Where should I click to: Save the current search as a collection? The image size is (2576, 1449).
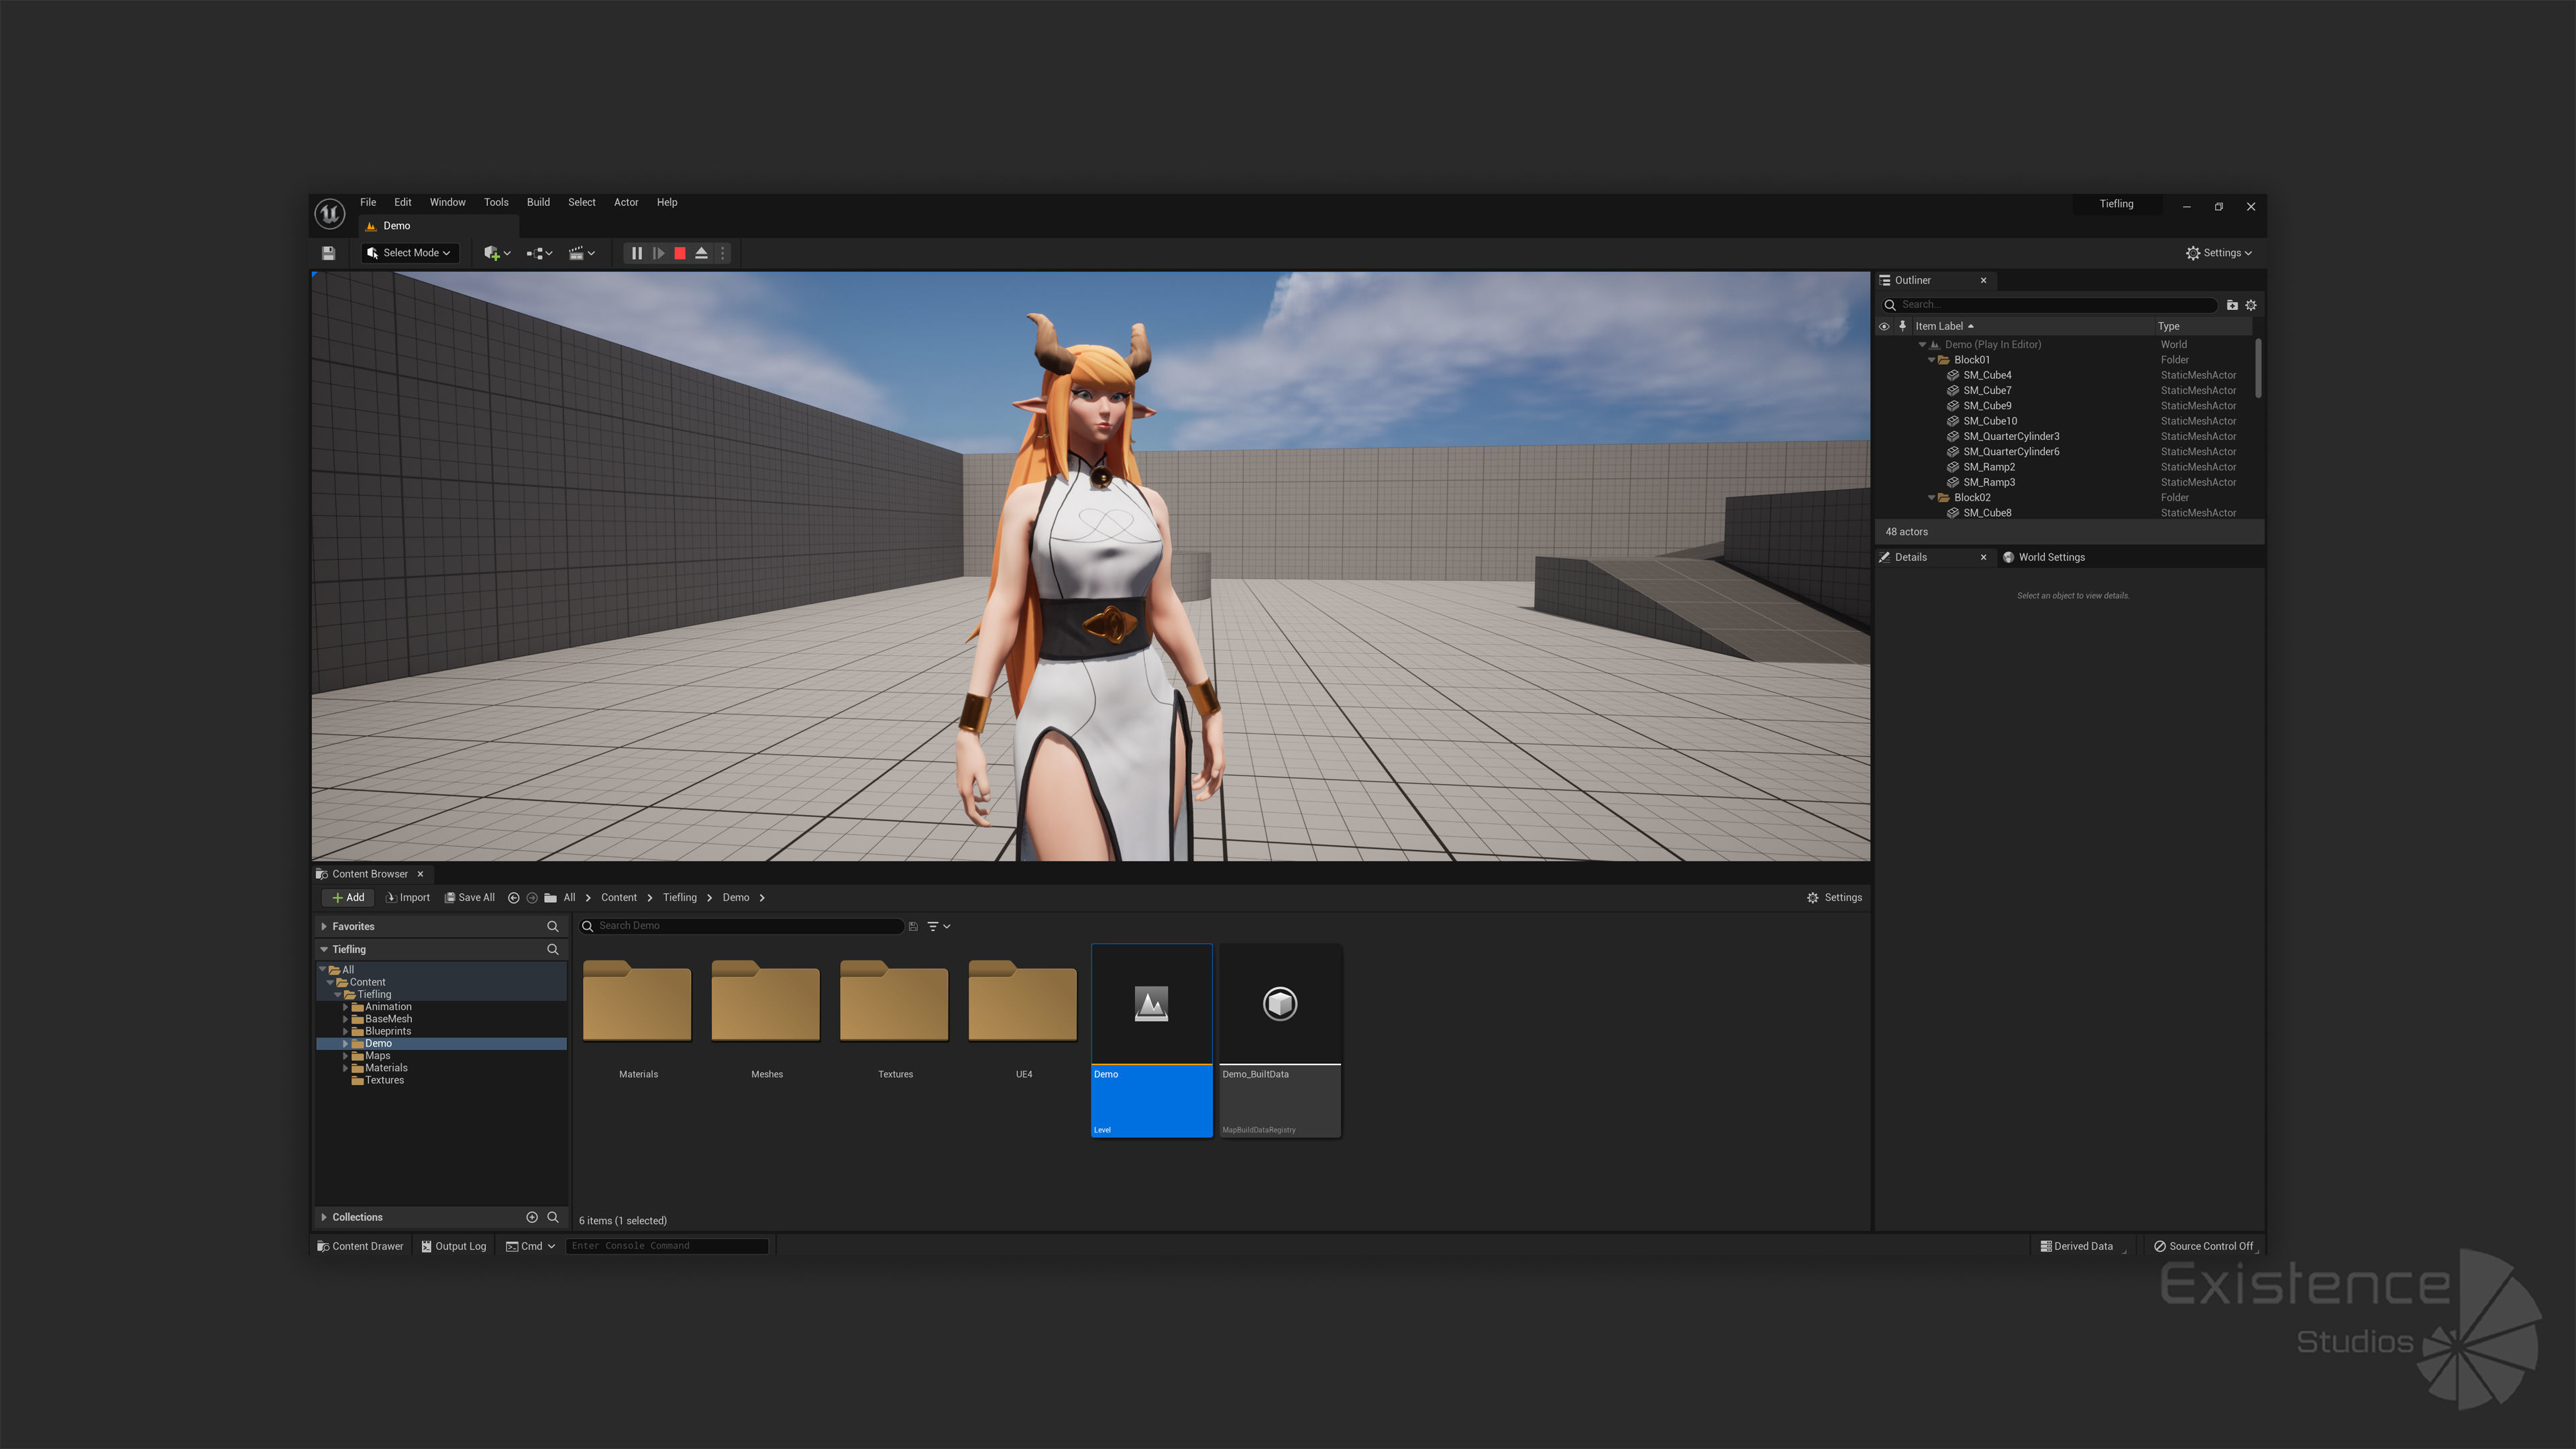(913, 927)
